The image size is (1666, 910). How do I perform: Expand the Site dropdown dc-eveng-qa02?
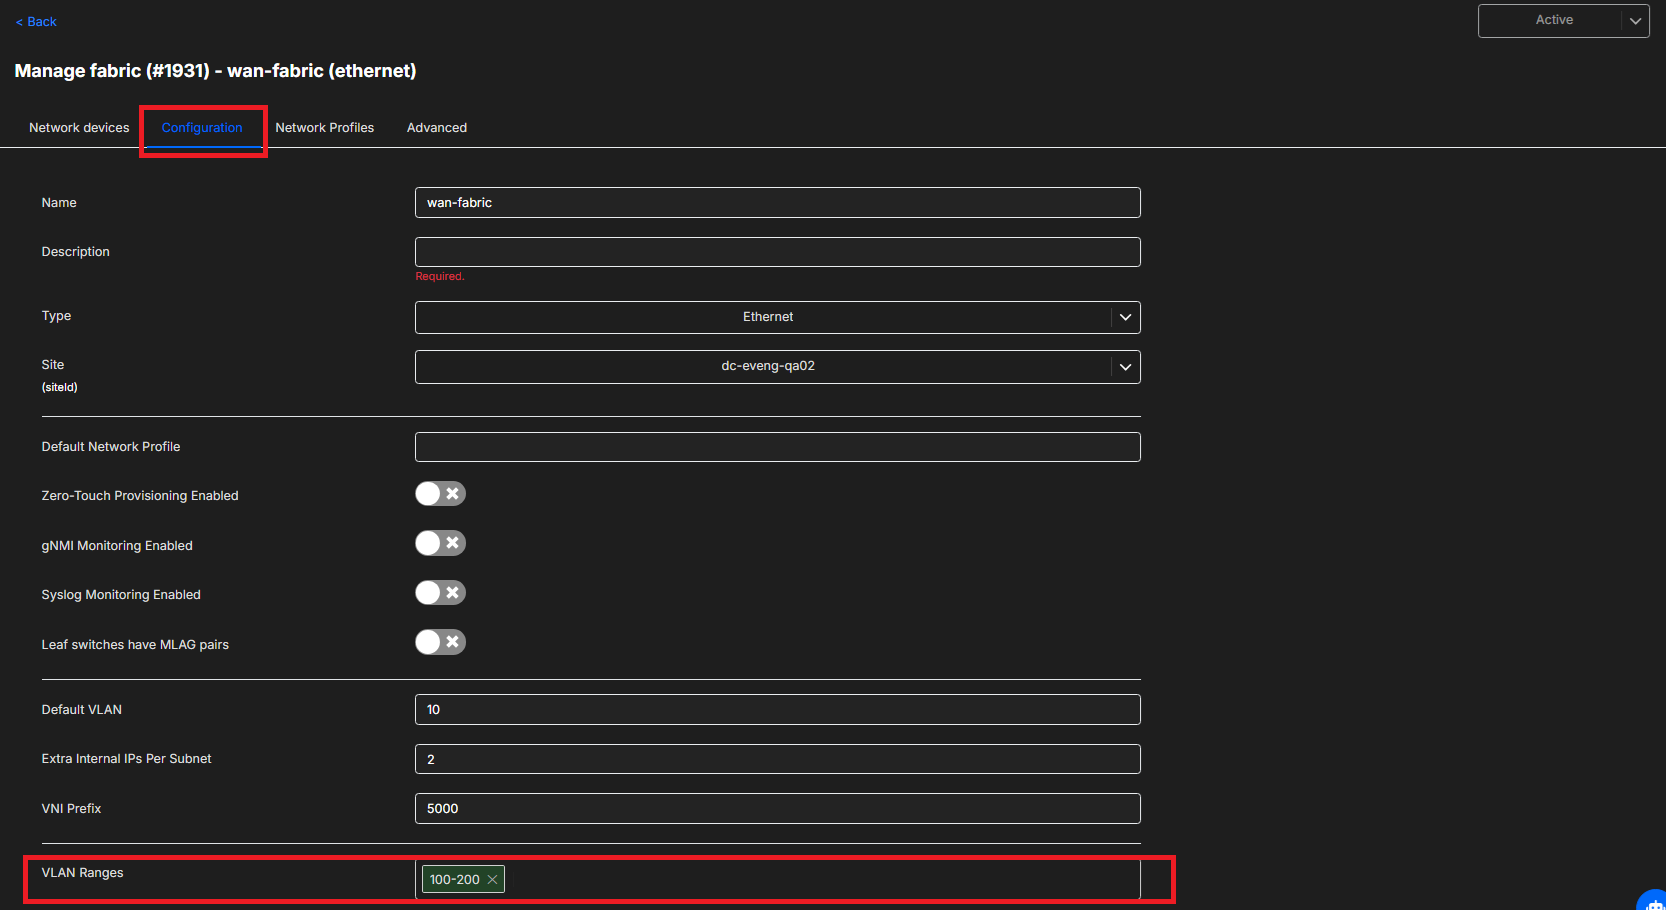(777, 367)
